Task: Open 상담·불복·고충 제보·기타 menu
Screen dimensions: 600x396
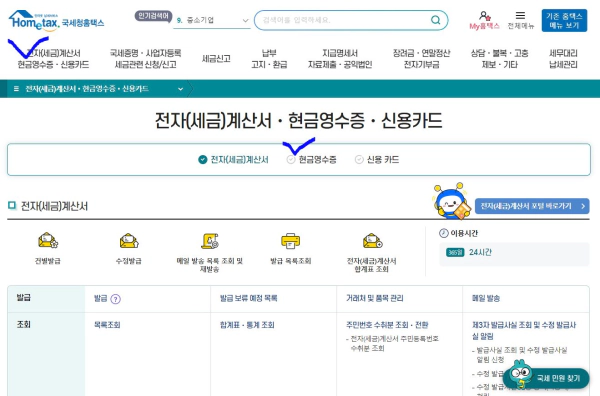Action: tap(499, 59)
